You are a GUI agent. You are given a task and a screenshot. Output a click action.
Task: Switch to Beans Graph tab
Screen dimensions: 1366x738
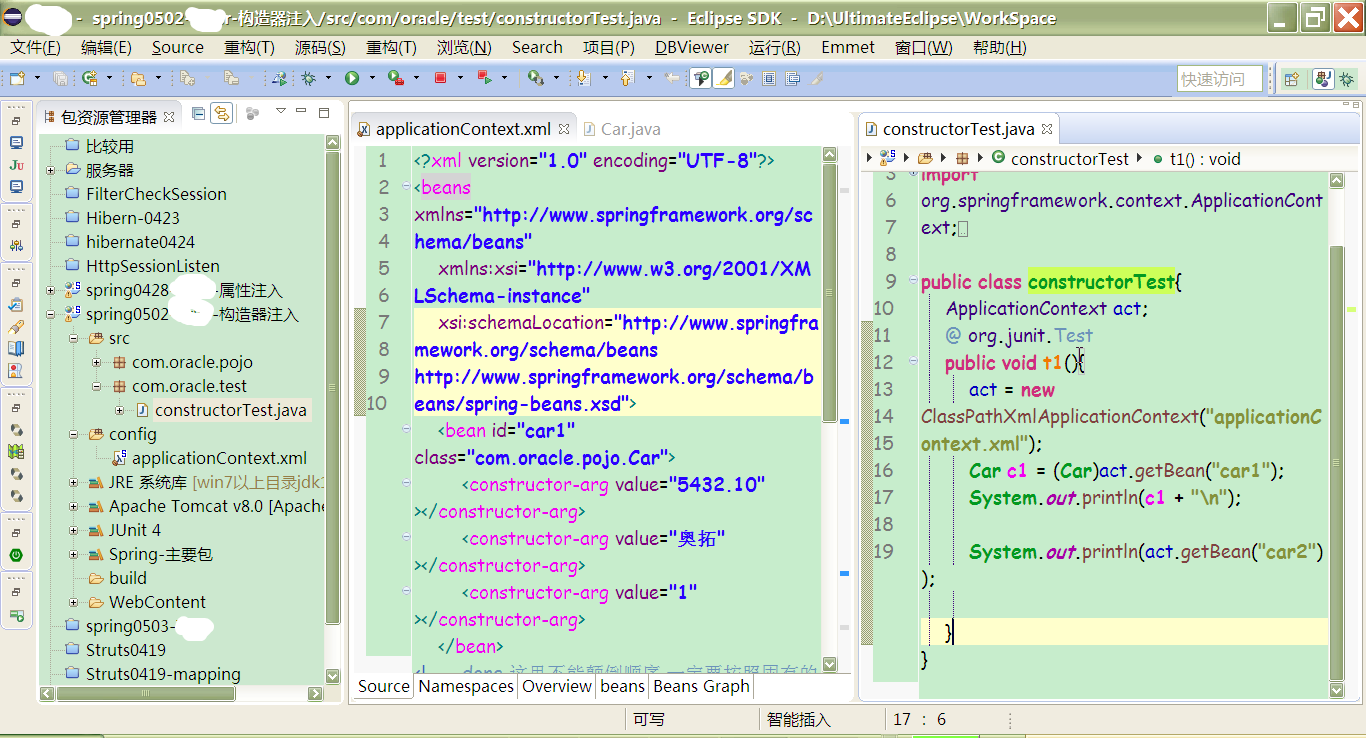tap(701, 686)
